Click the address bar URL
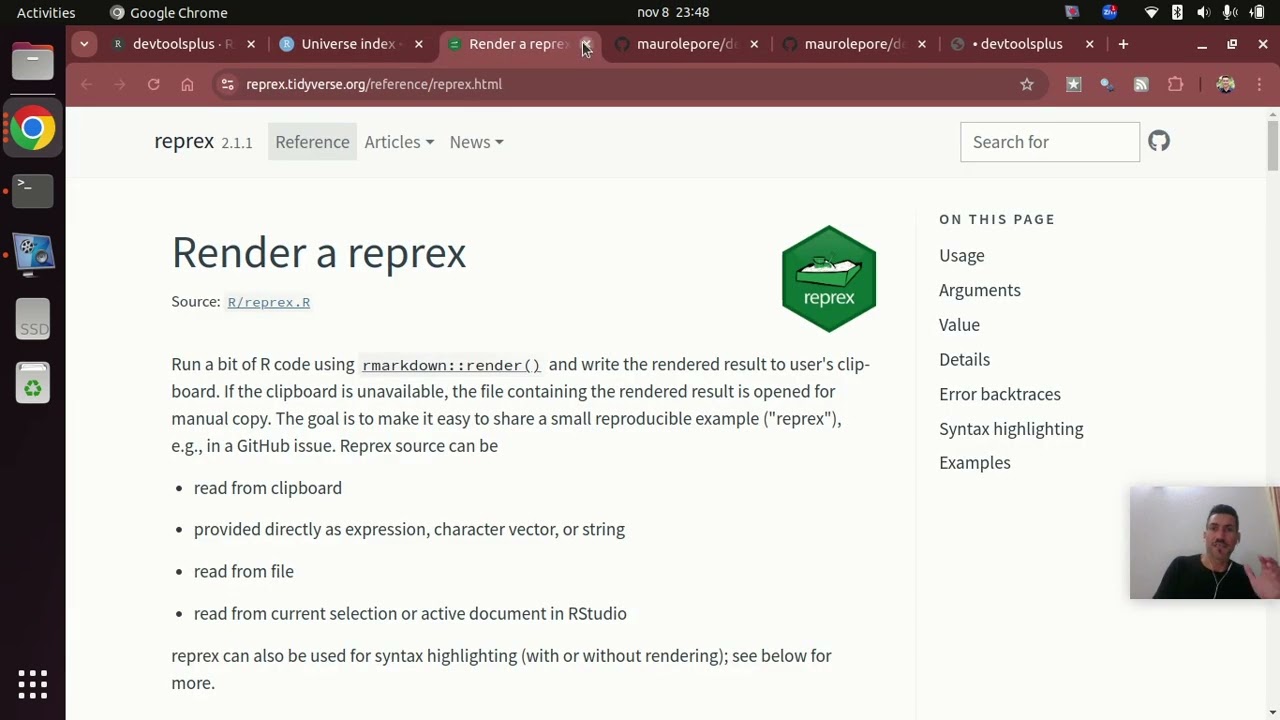Image resolution: width=1280 pixels, height=720 pixels. 374,84
